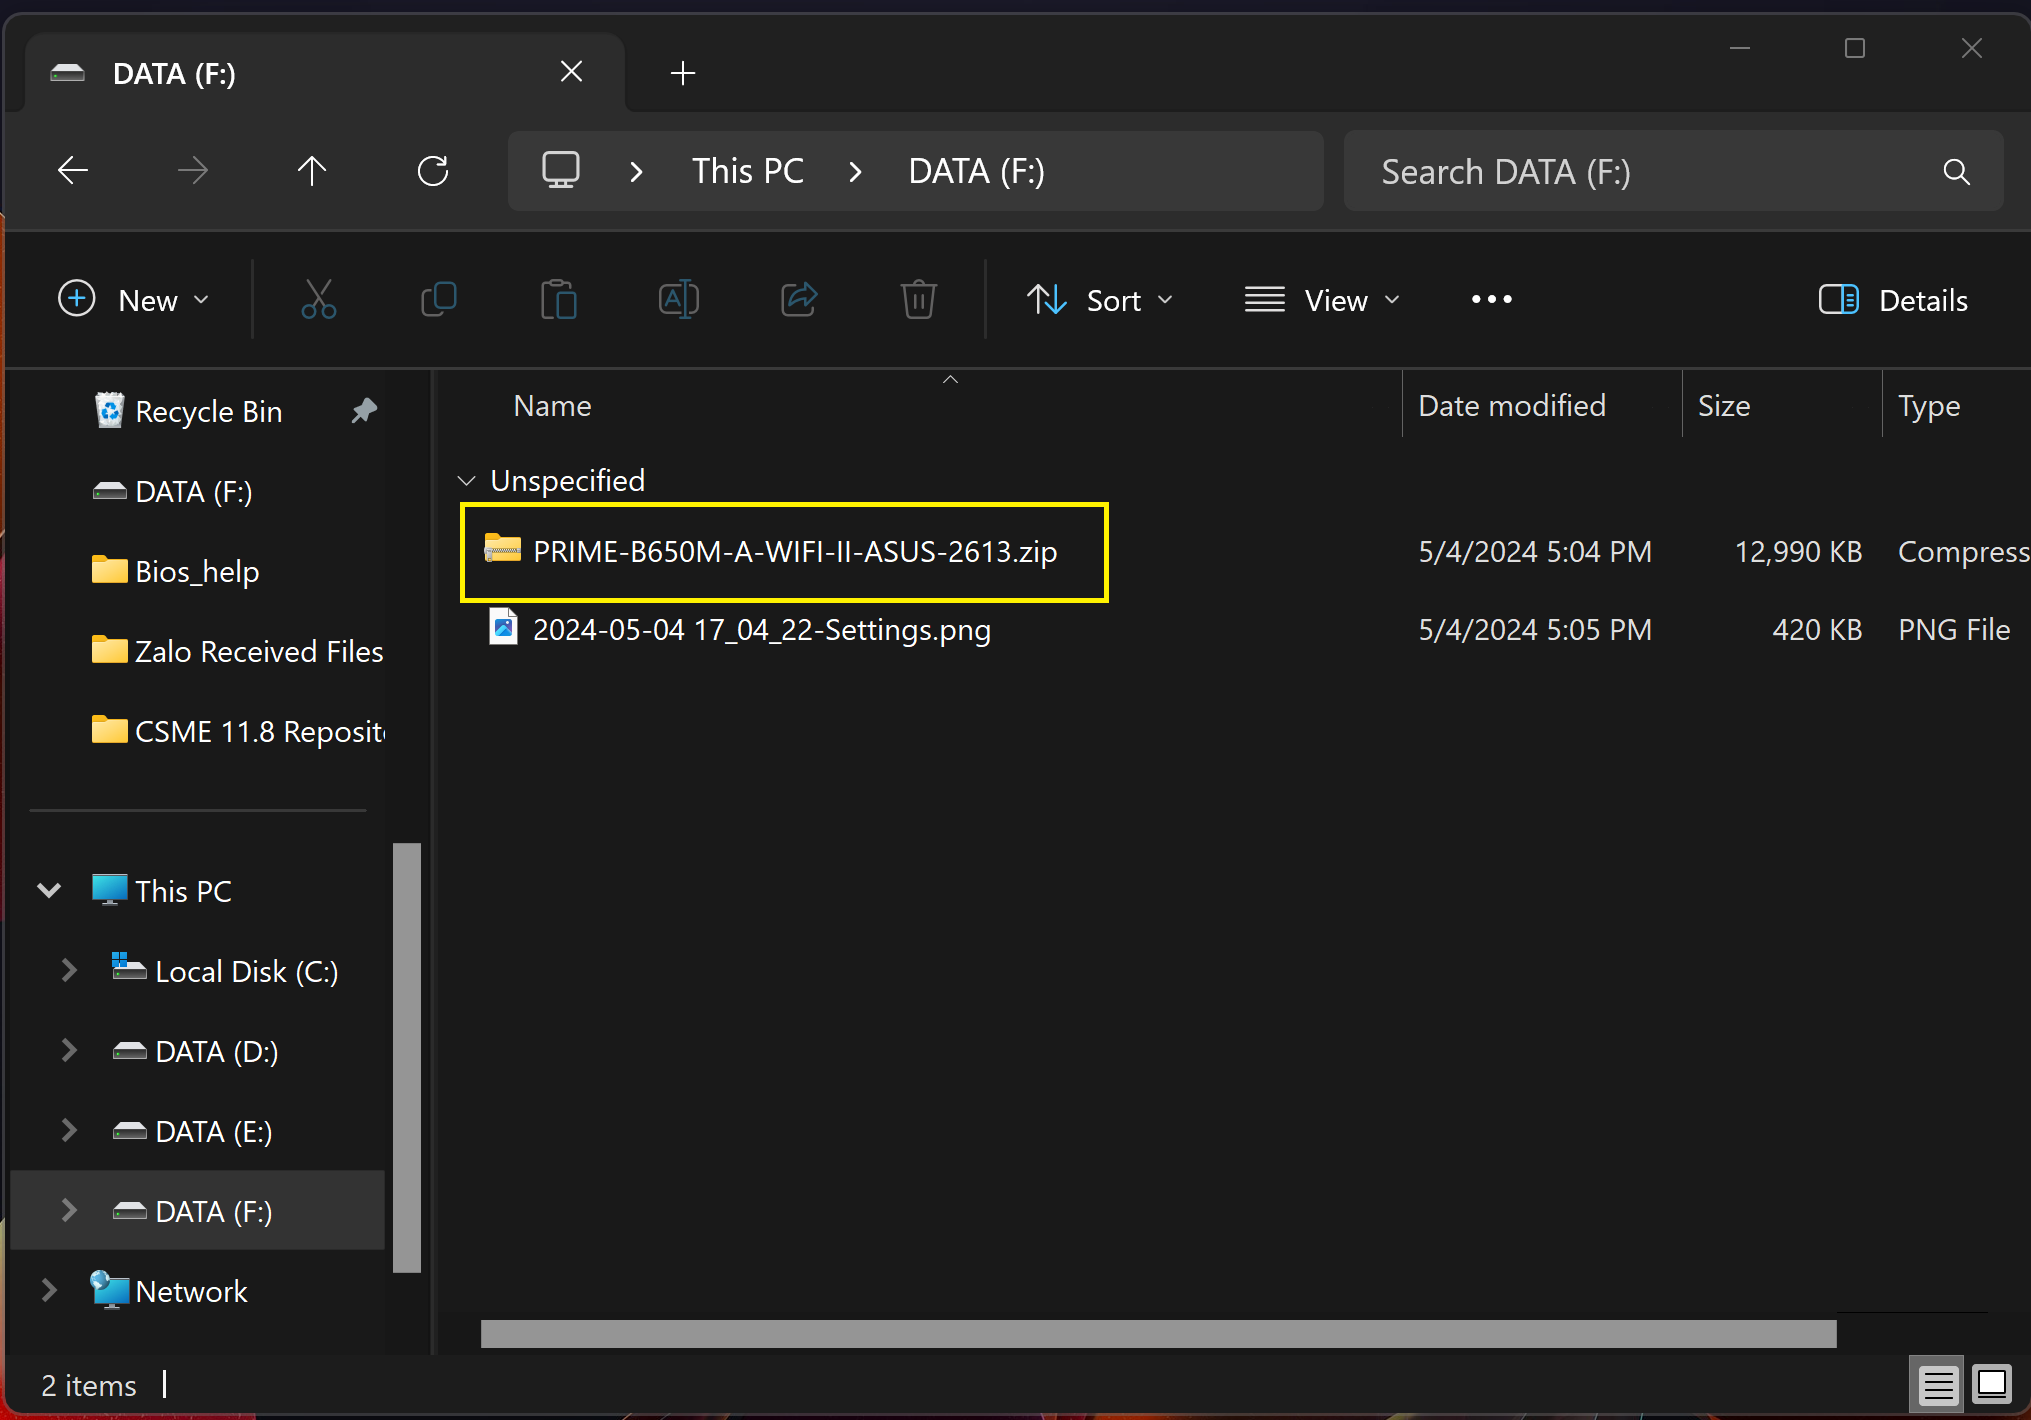Click the Cut scissors icon
The width and height of the screenshot is (2031, 1420).
pyautogui.click(x=318, y=299)
